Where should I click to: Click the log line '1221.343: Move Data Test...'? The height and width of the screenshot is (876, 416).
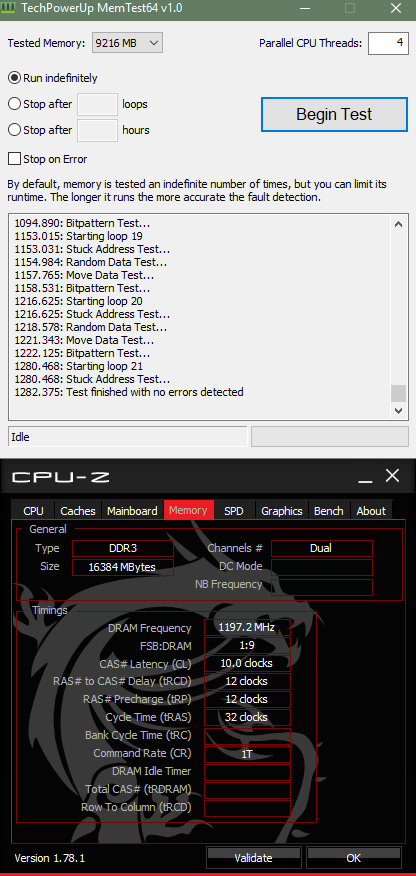84,340
